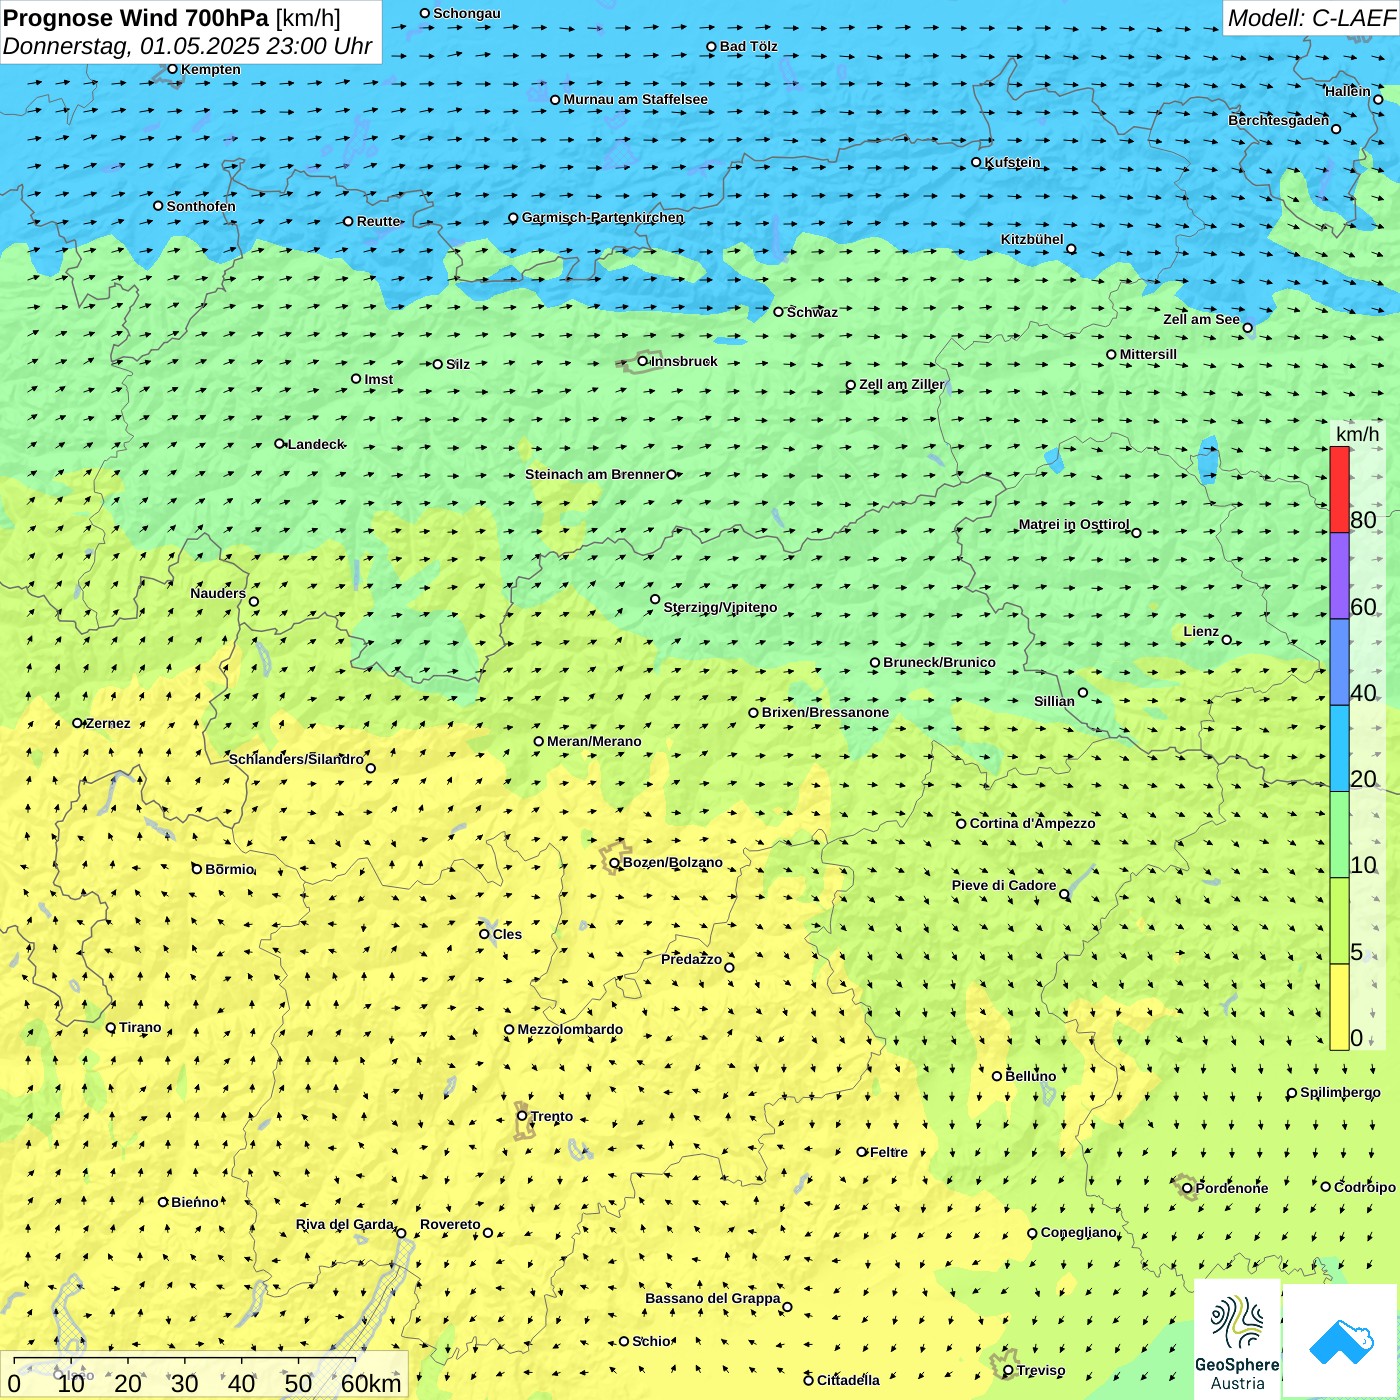Click the 'Schwaz' label
This screenshot has height=1400, width=1400.
812,312
